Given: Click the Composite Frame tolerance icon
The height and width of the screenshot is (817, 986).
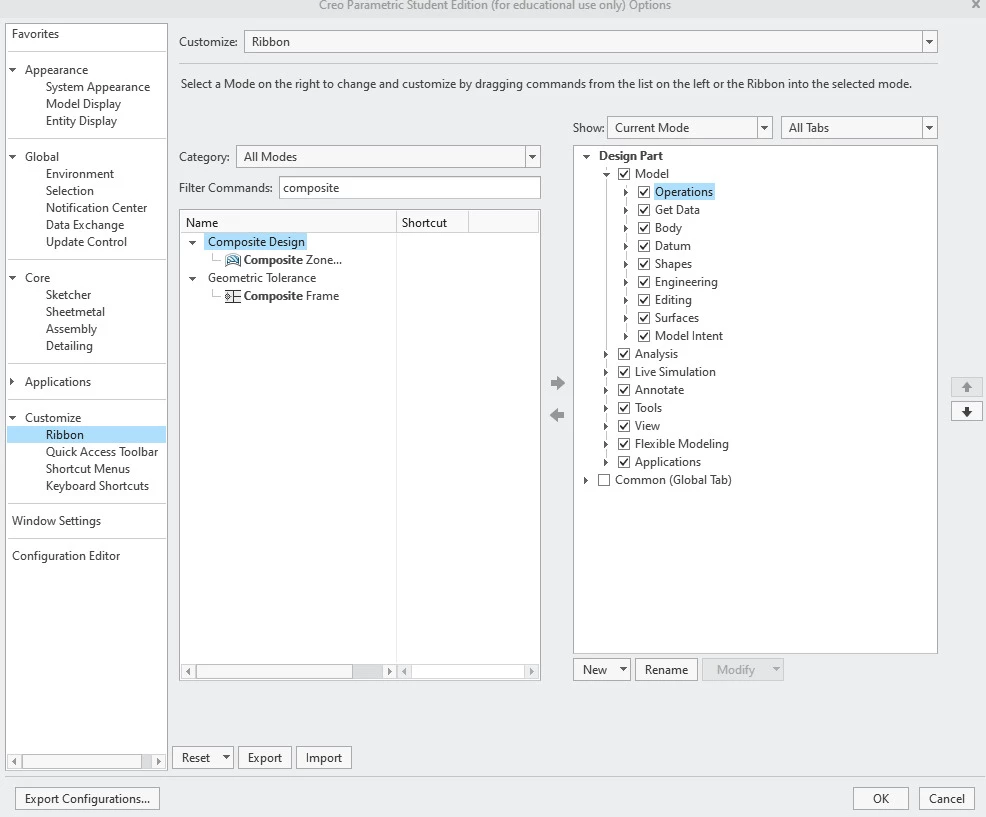Looking at the screenshot, I should (233, 296).
